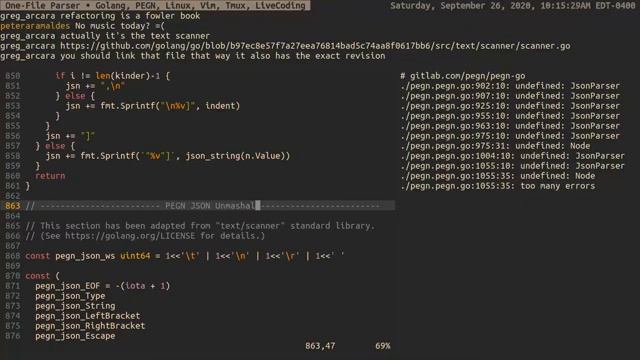This screenshot has height=360, width=640.
Task: Click highlighted line number 863 in gutter
Action: (13, 206)
